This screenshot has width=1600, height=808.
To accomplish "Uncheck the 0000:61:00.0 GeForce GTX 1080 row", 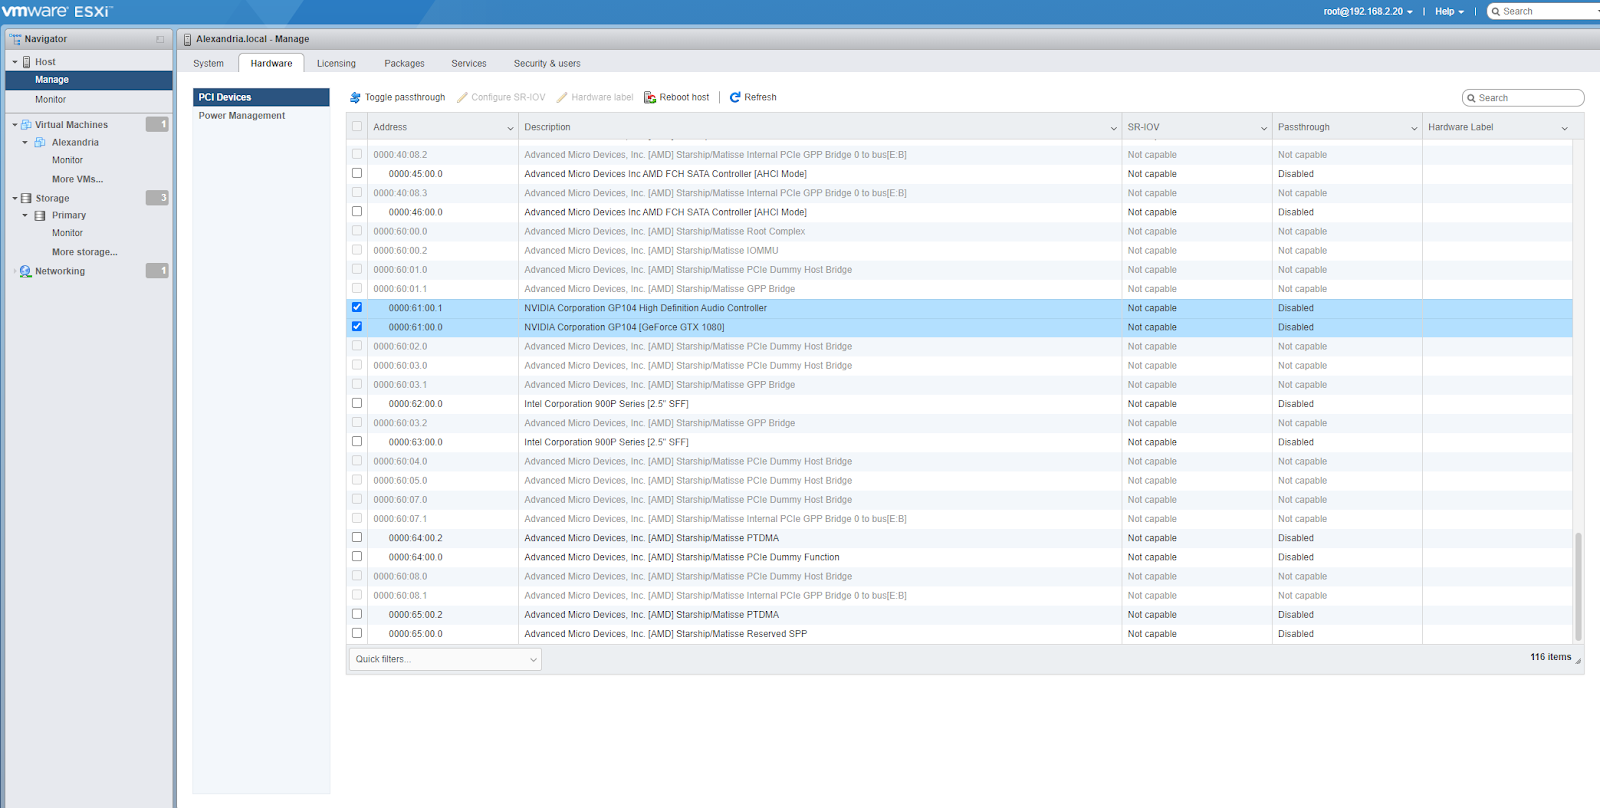I will pyautogui.click(x=357, y=327).
